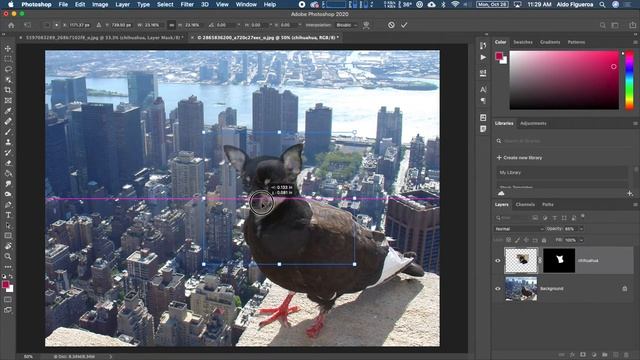Image resolution: width=640 pixels, height=360 pixels.
Task: Select My Library entry
Action: tap(562, 172)
